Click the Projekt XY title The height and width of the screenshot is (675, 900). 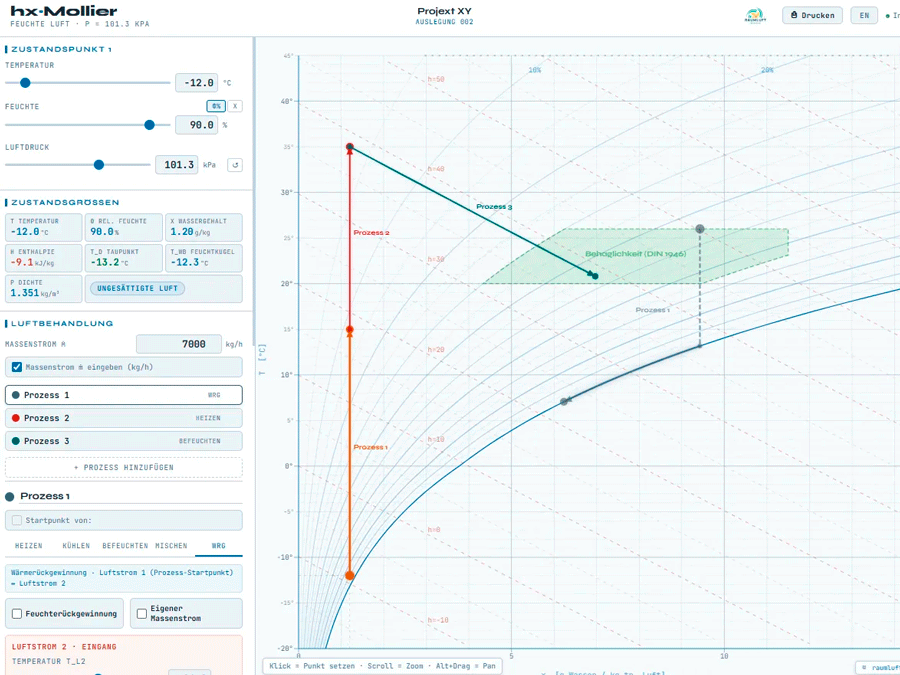(444, 11)
